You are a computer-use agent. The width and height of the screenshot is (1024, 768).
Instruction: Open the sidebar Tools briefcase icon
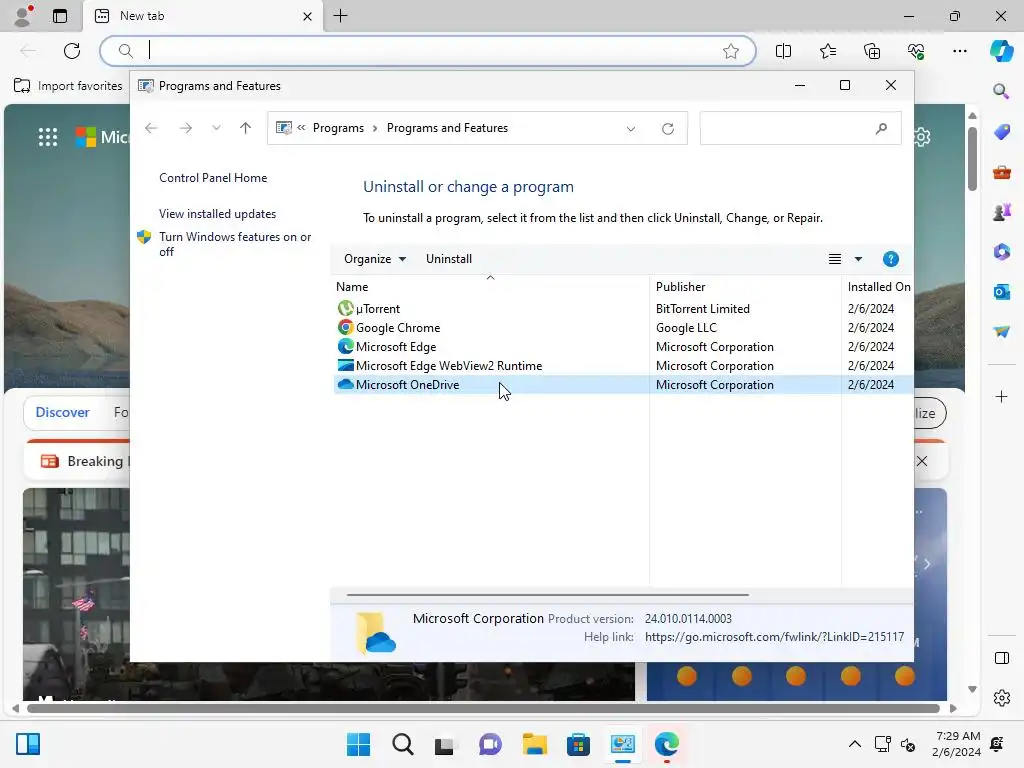[x=1001, y=172]
